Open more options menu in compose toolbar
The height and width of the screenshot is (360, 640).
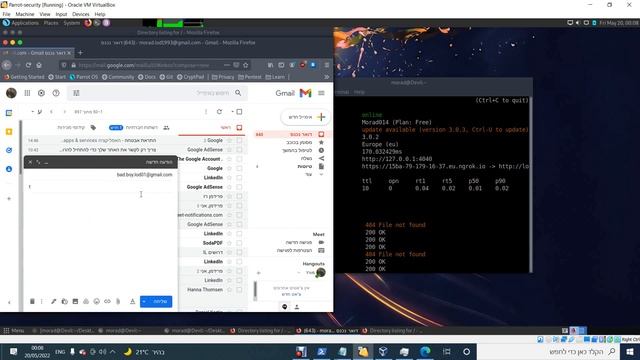[x=42, y=301]
